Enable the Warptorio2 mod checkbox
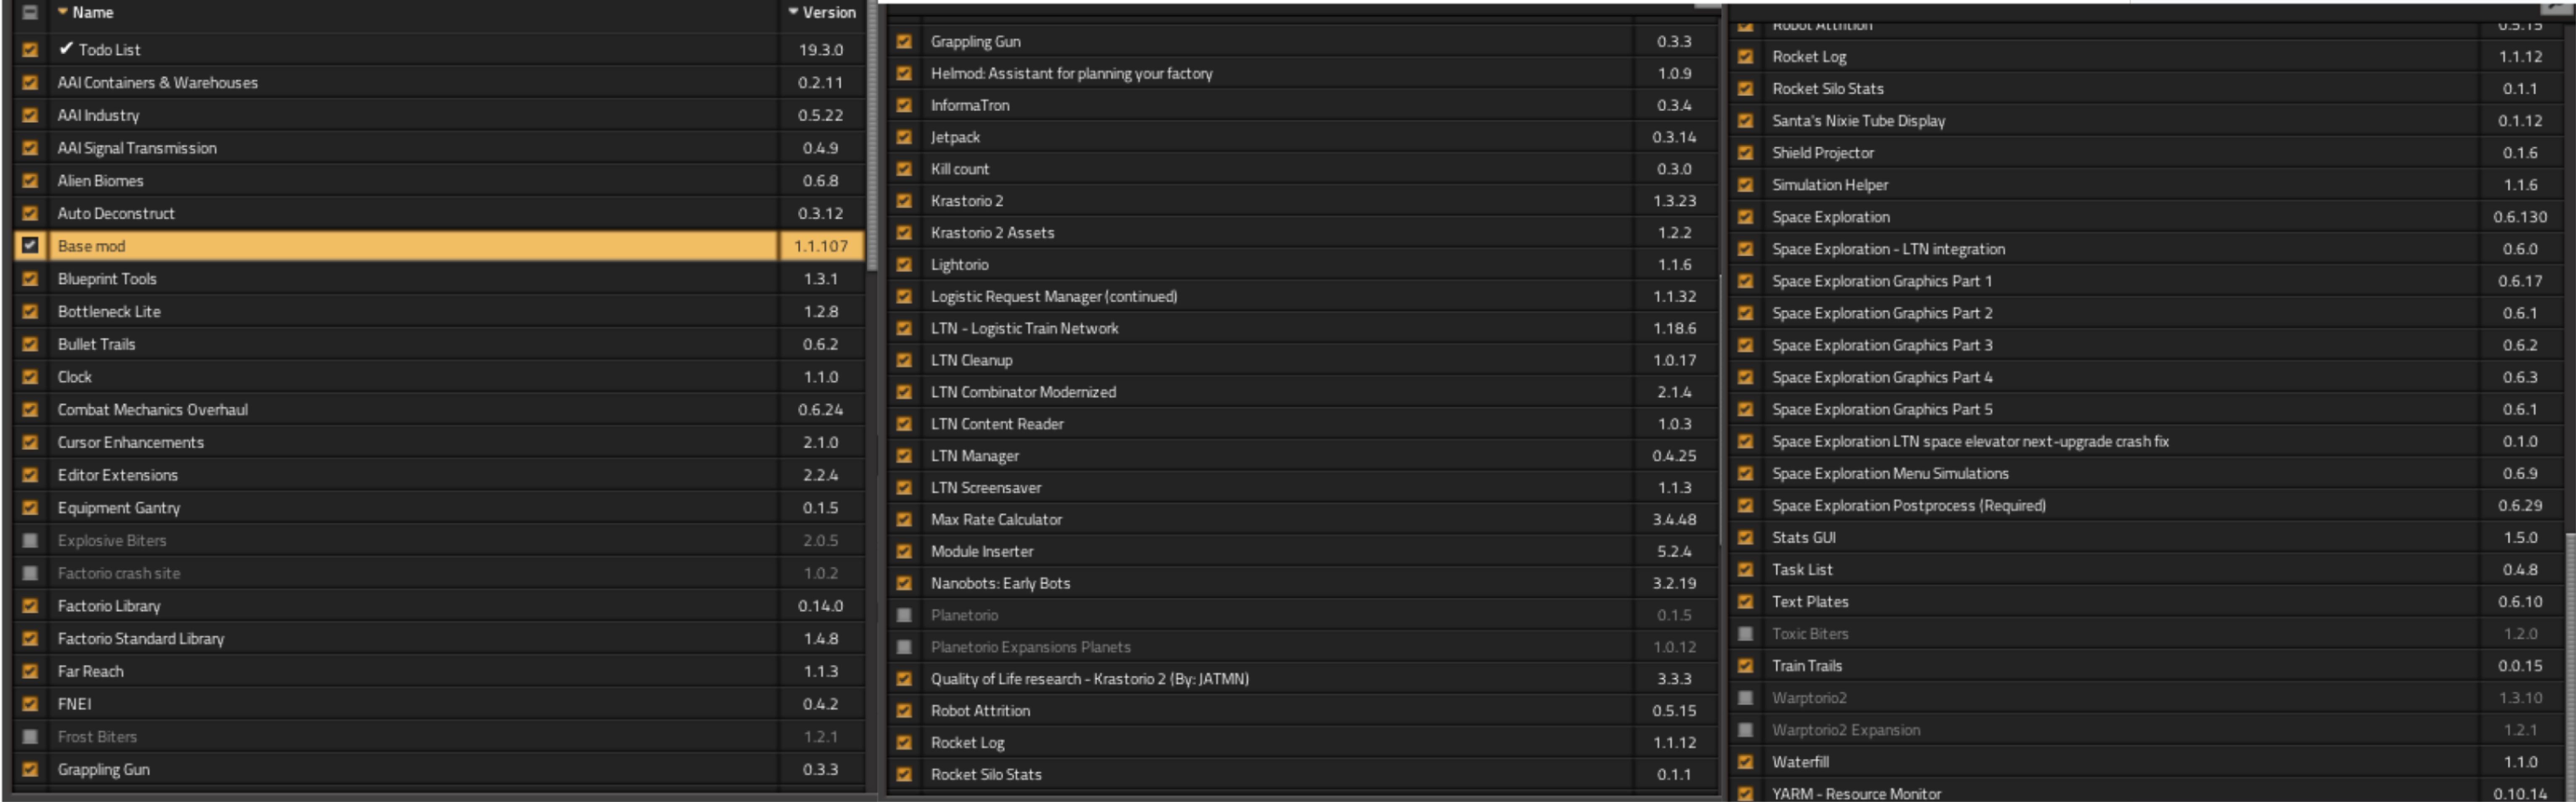 (1745, 697)
